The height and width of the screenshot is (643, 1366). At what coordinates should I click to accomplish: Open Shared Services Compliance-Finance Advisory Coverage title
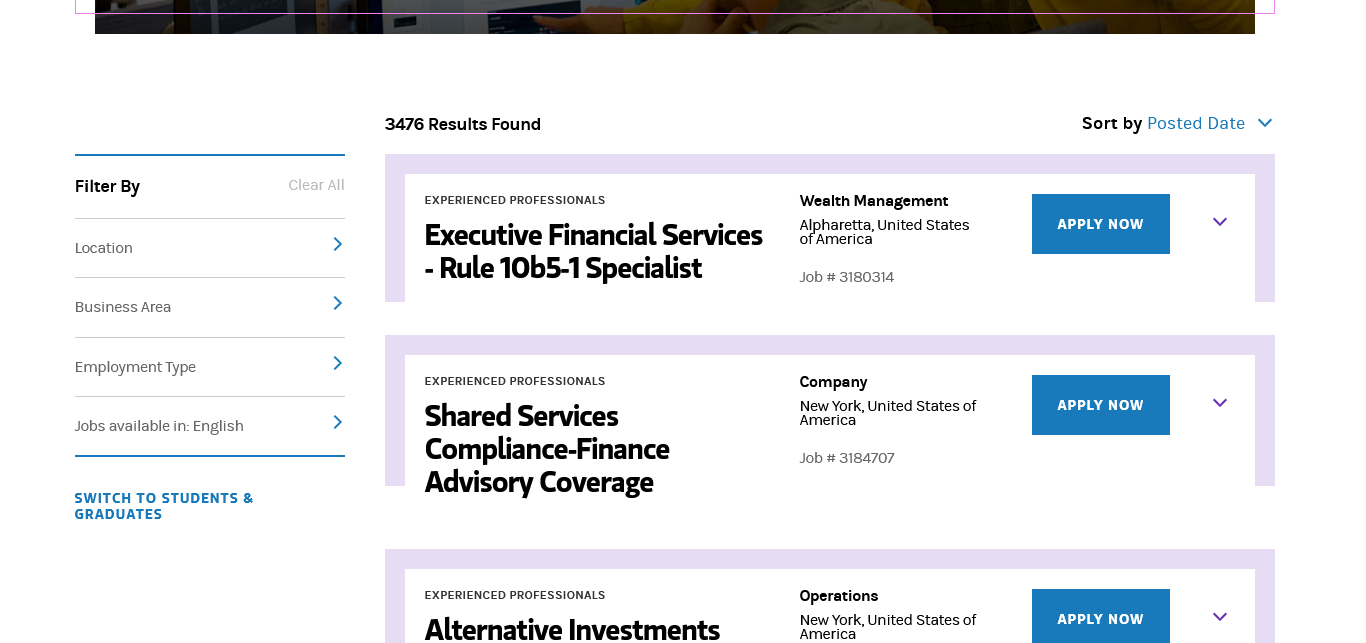click(x=547, y=448)
